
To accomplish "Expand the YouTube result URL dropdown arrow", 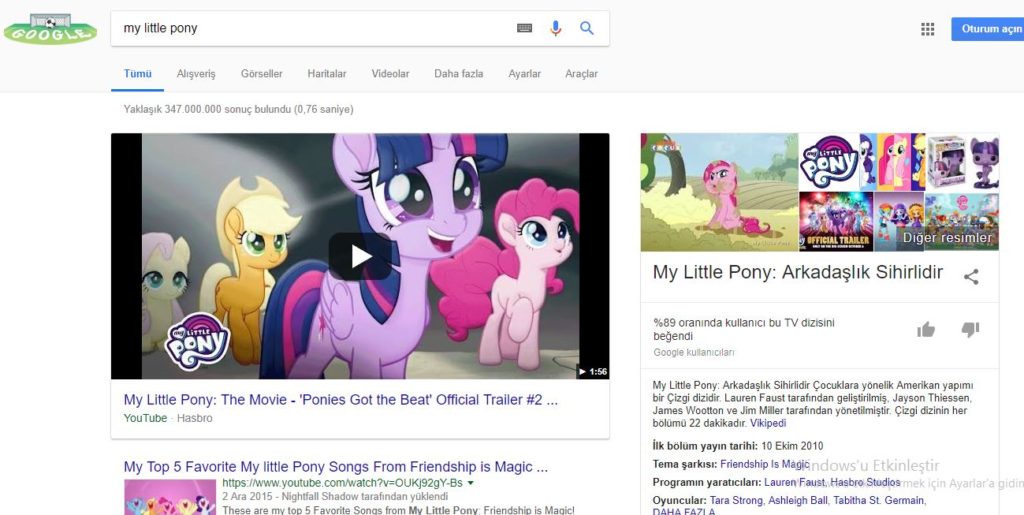I will [x=470, y=483].
